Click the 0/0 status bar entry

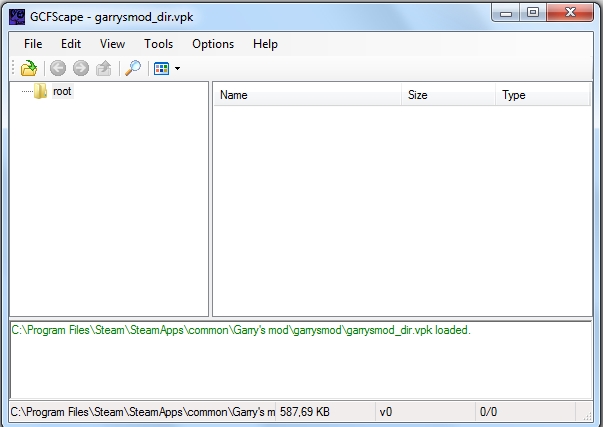tap(525, 412)
